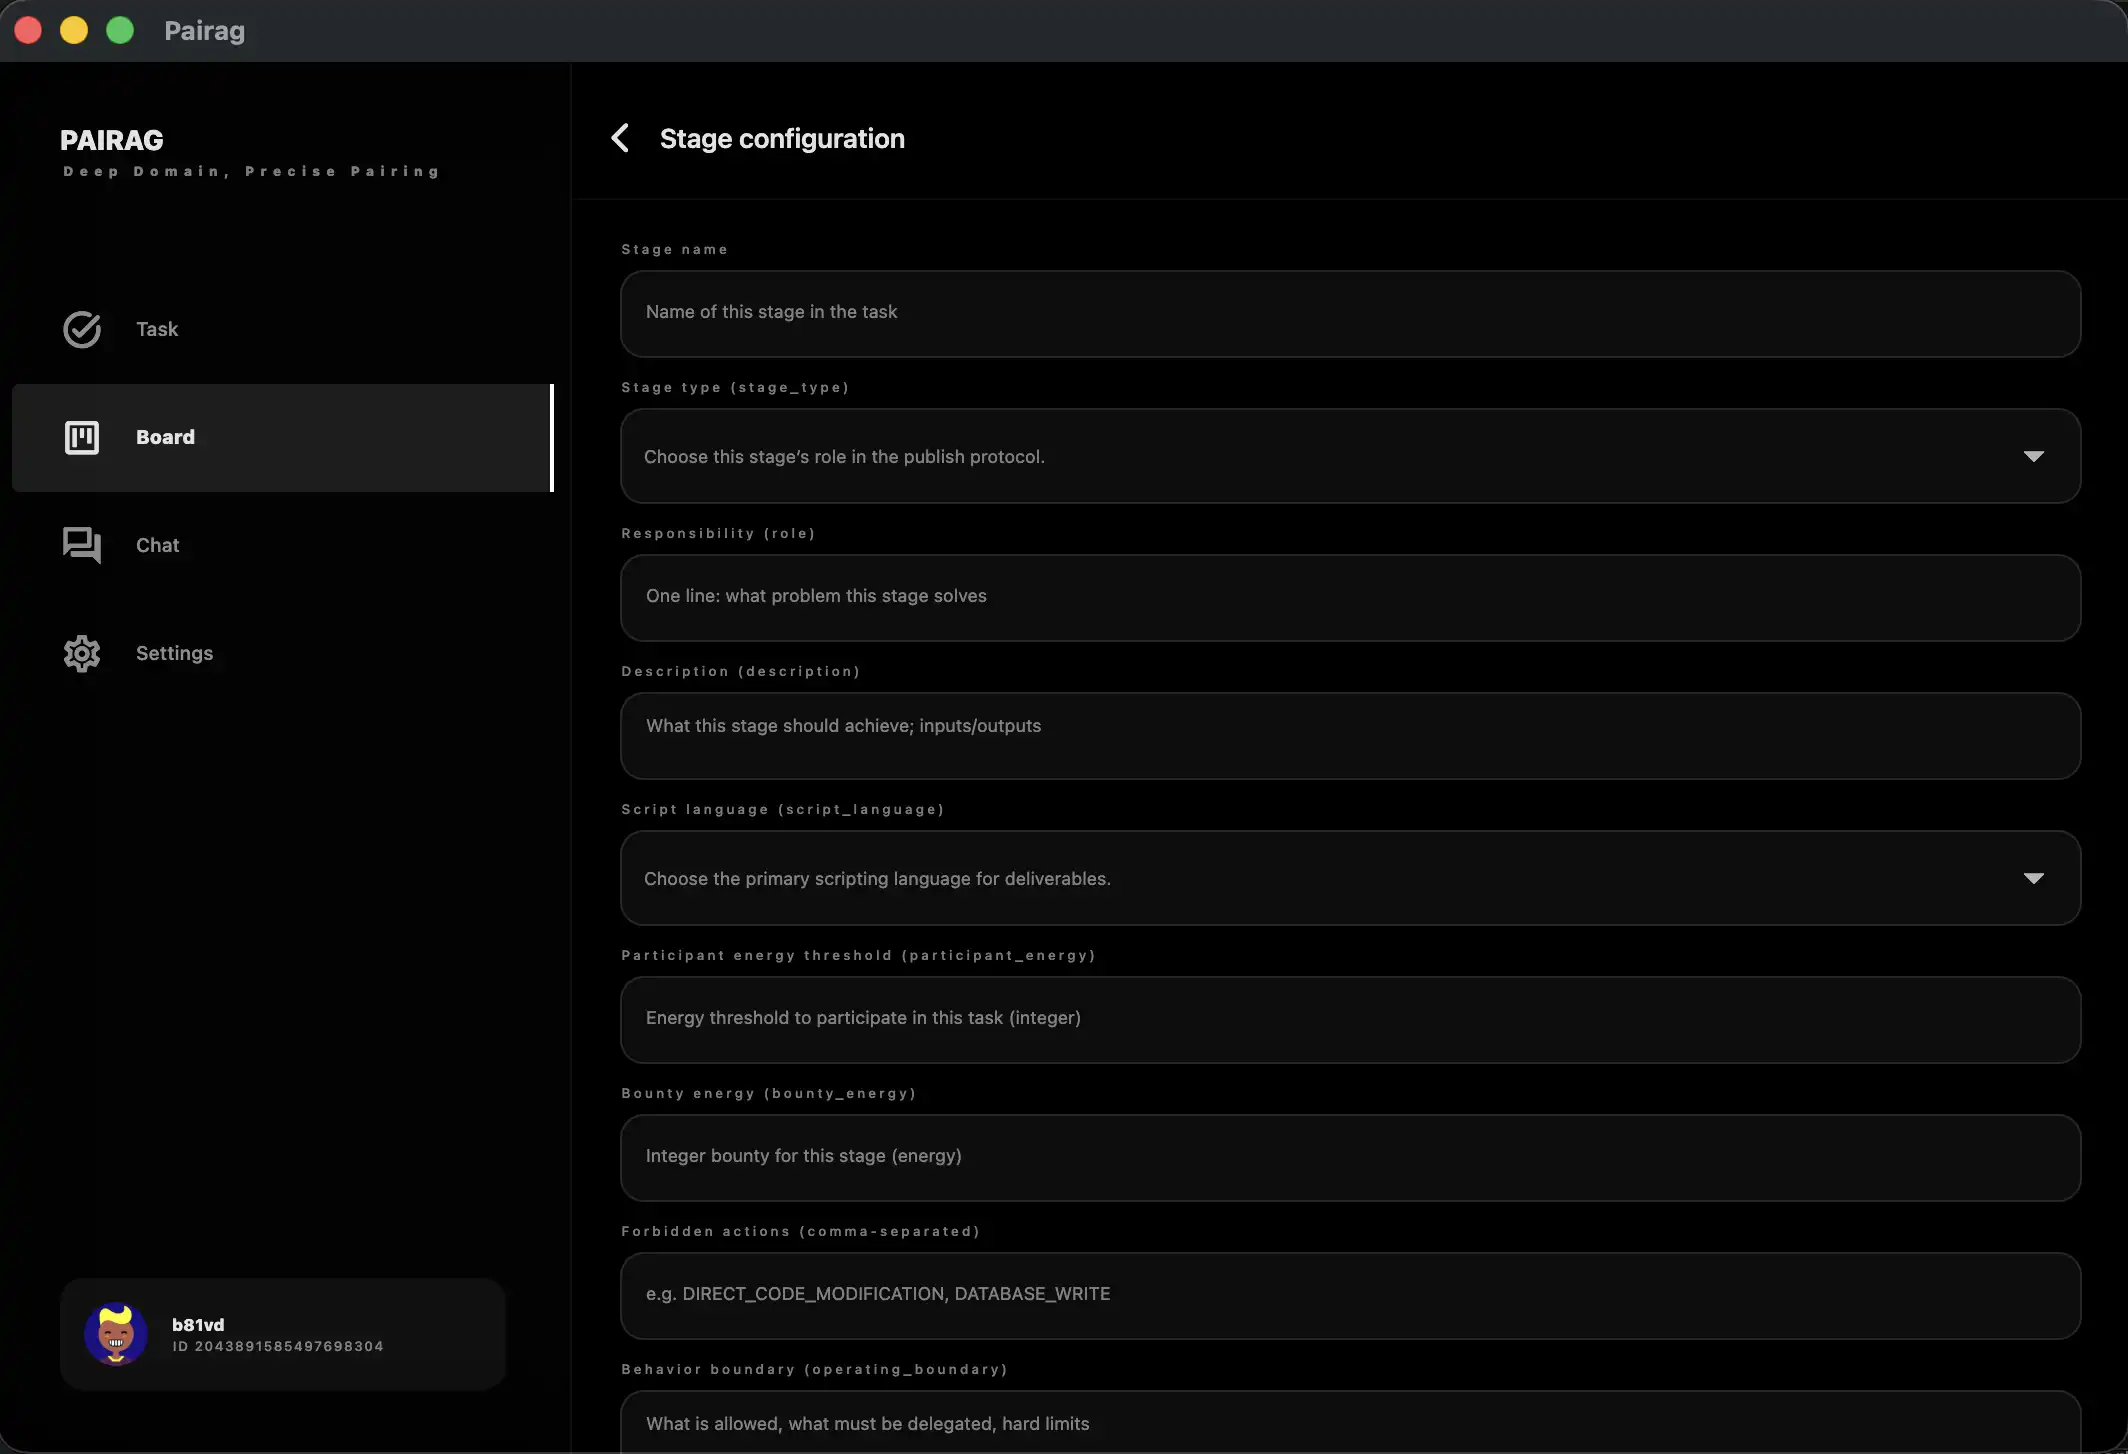Click the b81vd user avatar
This screenshot has width=2128, height=1454.
(116, 1333)
